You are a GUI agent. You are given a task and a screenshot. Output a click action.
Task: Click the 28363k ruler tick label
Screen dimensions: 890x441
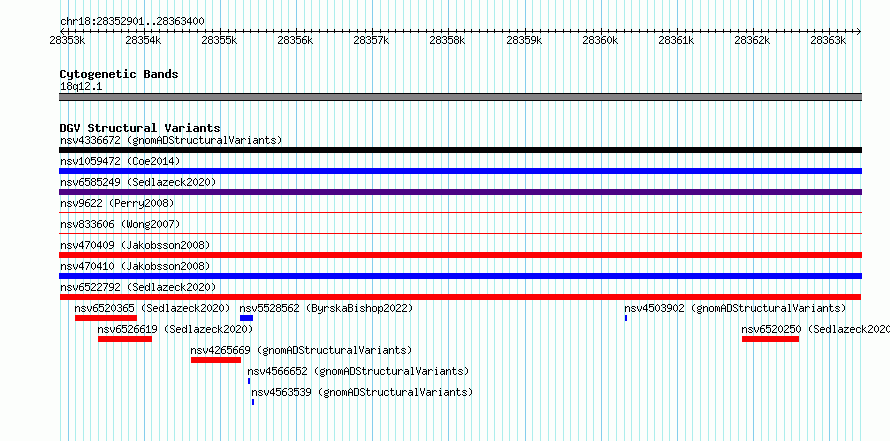click(x=828, y=40)
